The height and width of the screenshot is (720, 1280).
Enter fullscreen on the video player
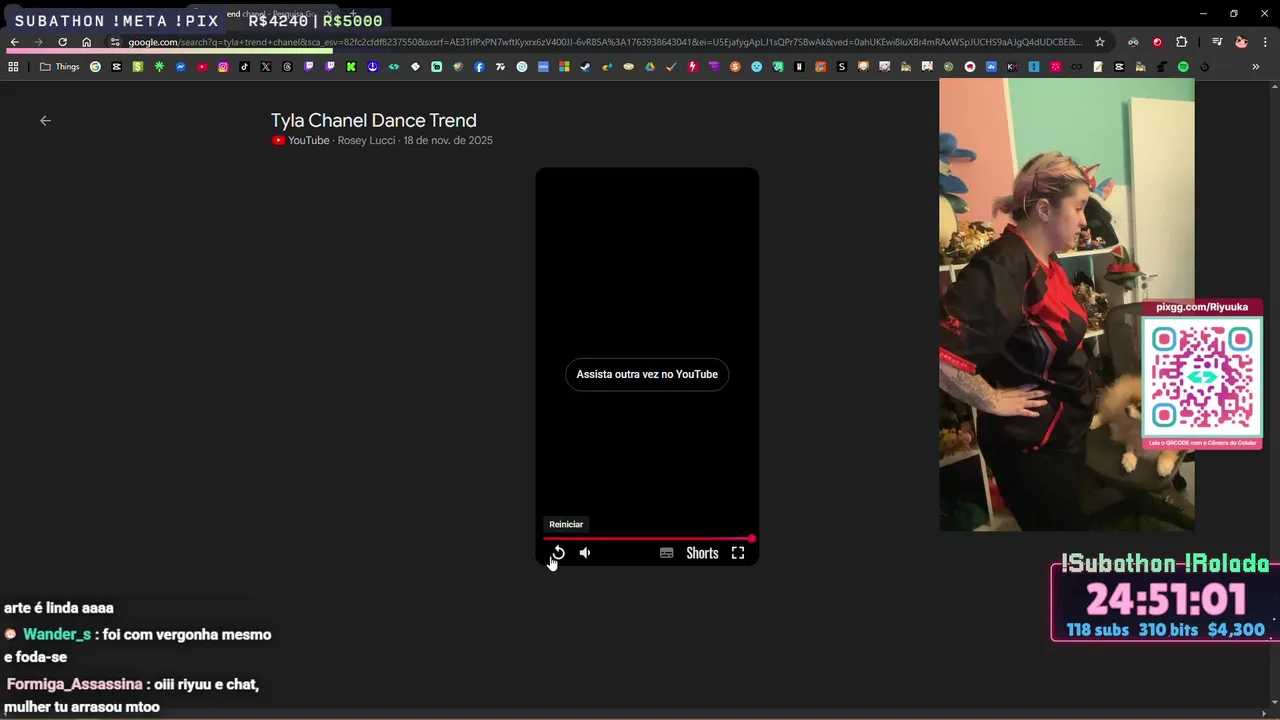(x=738, y=553)
